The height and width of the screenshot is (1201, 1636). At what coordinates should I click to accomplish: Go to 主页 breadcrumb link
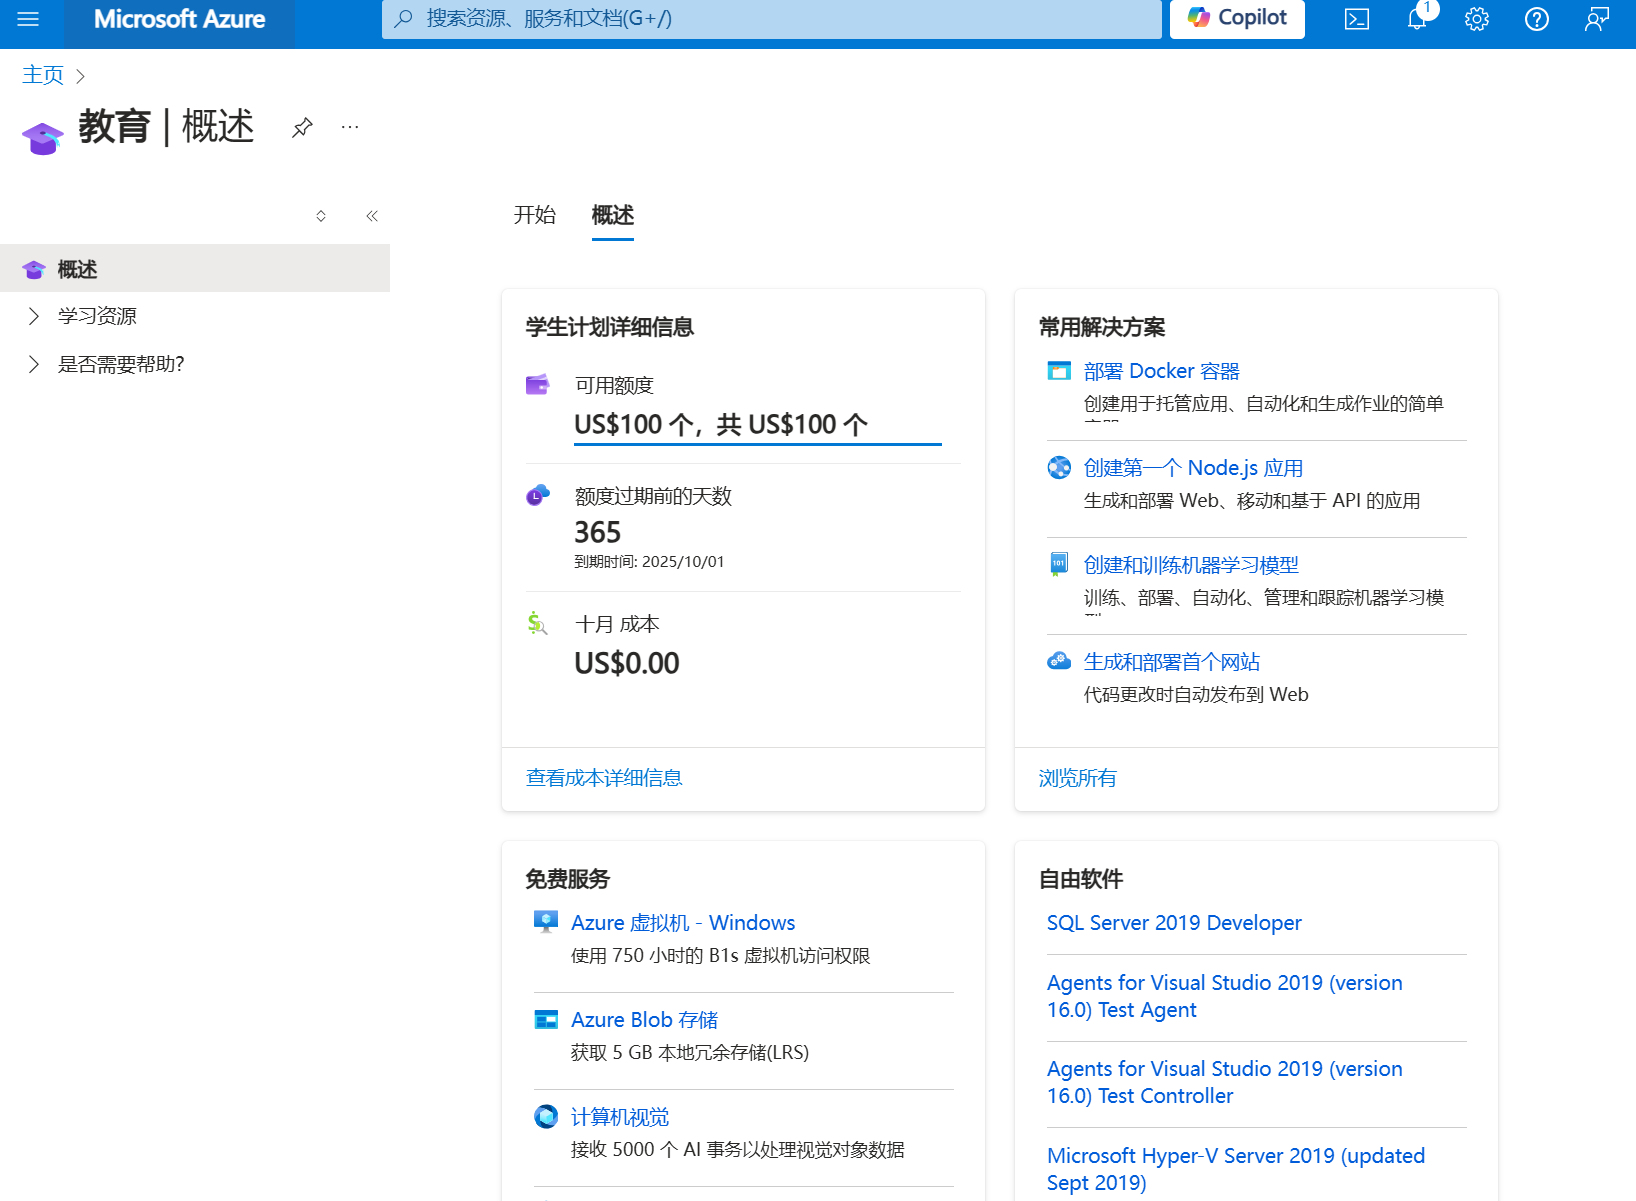click(43, 75)
